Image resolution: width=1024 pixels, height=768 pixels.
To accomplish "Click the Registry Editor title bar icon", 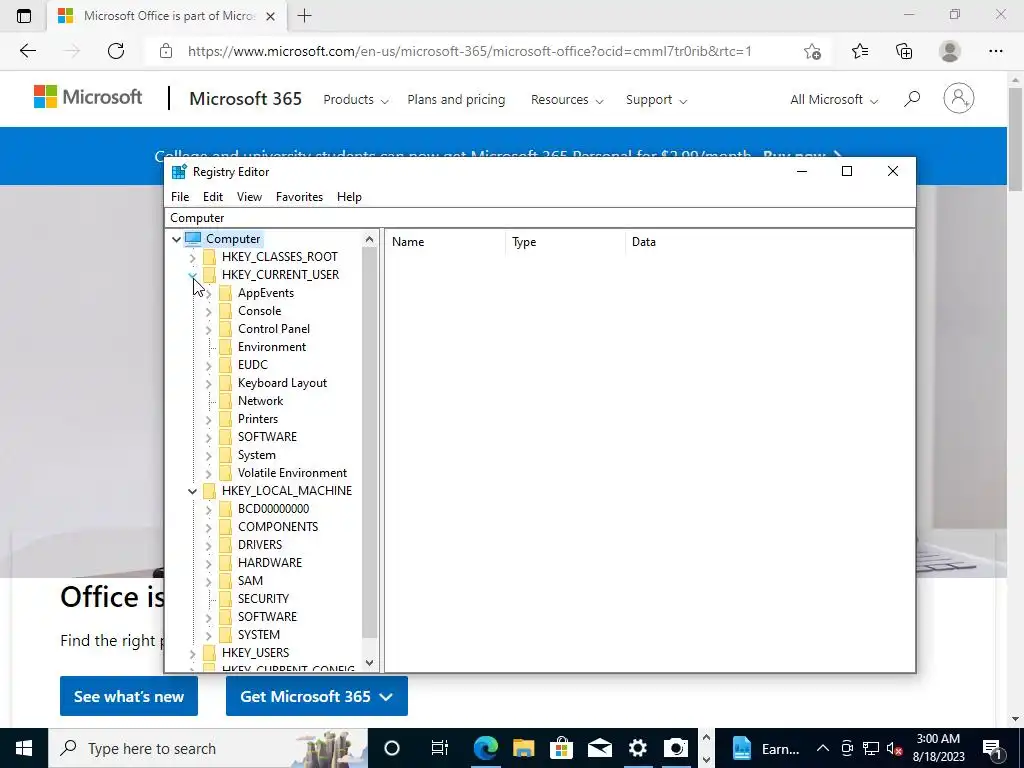I will [x=179, y=172].
